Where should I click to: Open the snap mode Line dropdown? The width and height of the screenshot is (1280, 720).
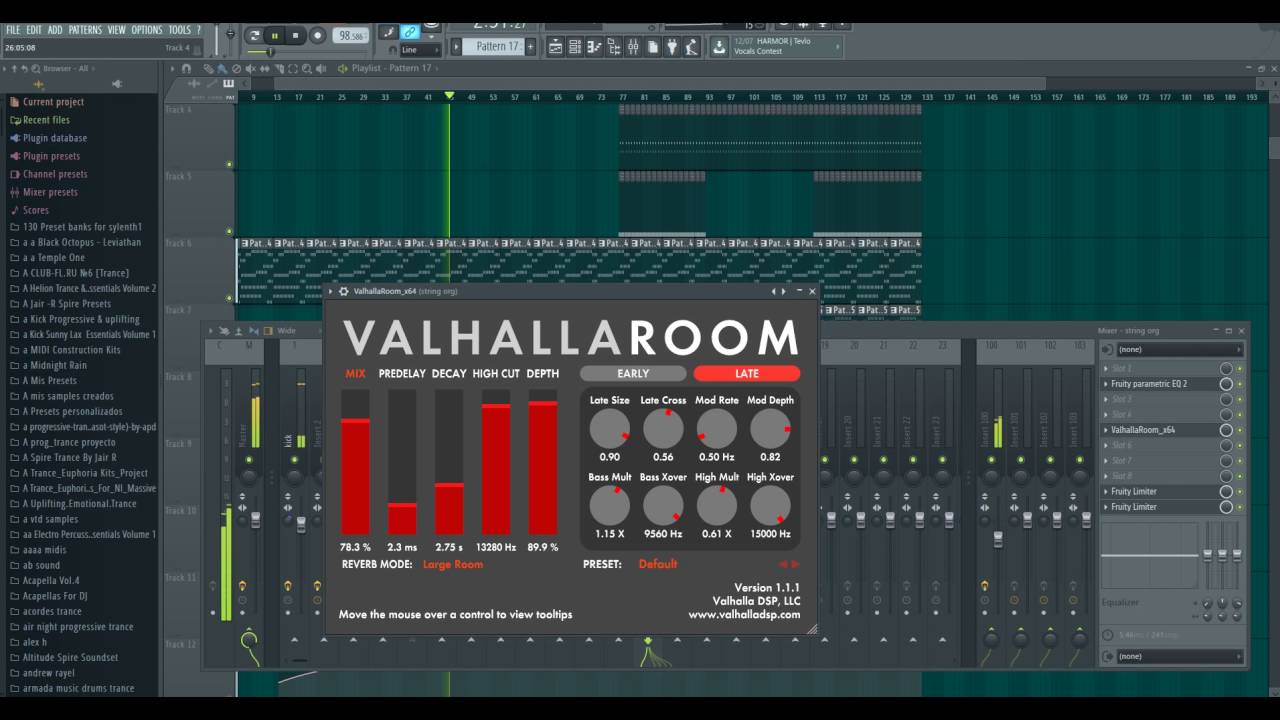pyautogui.click(x=420, y=50)
